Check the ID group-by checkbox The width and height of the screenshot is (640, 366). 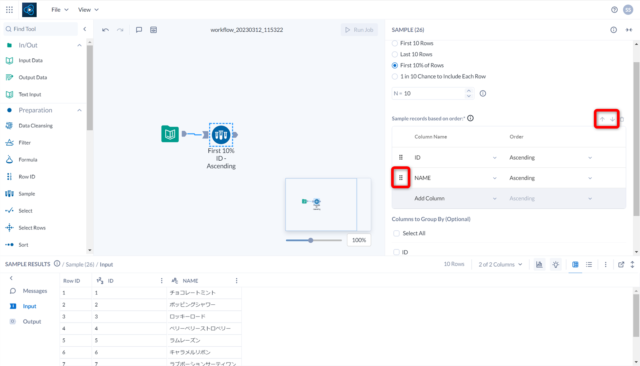tap(396, 252)
